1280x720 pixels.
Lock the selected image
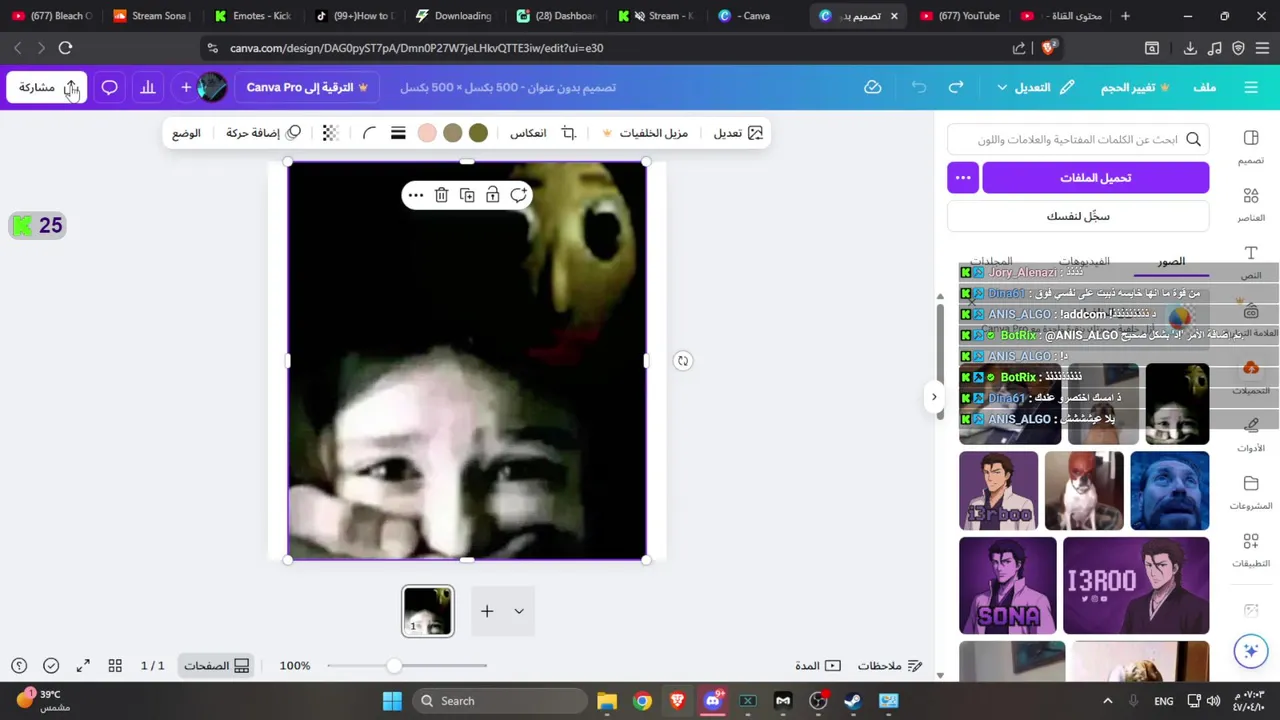493,195
